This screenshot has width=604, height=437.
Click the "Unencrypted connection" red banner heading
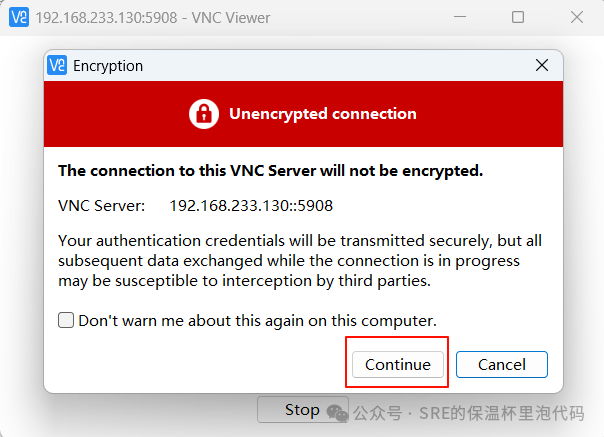(322, 114)
